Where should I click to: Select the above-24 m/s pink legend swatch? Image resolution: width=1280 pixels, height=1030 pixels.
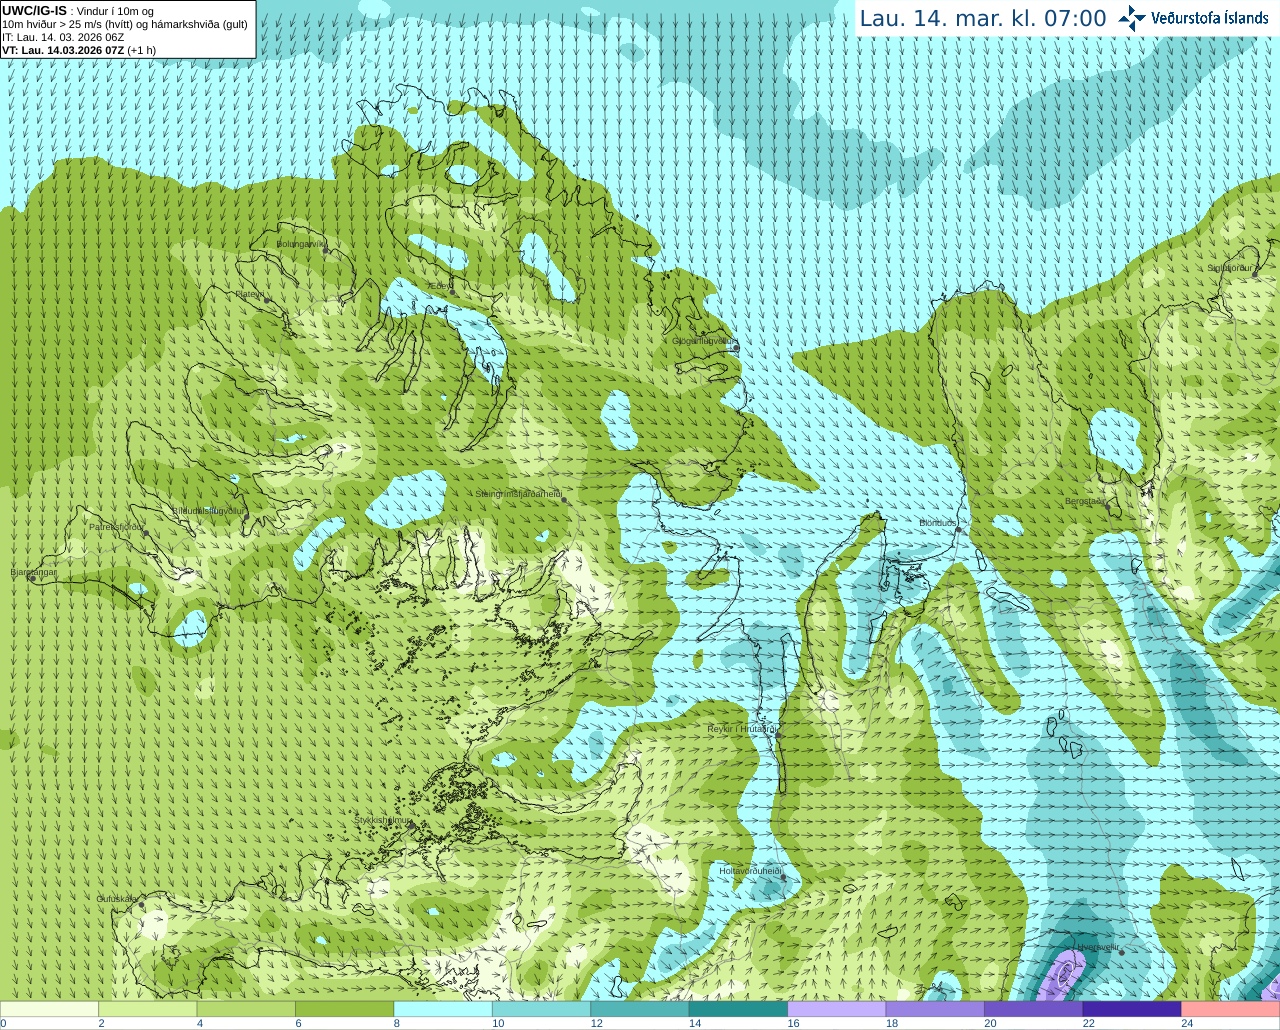pos(1231,1009)
